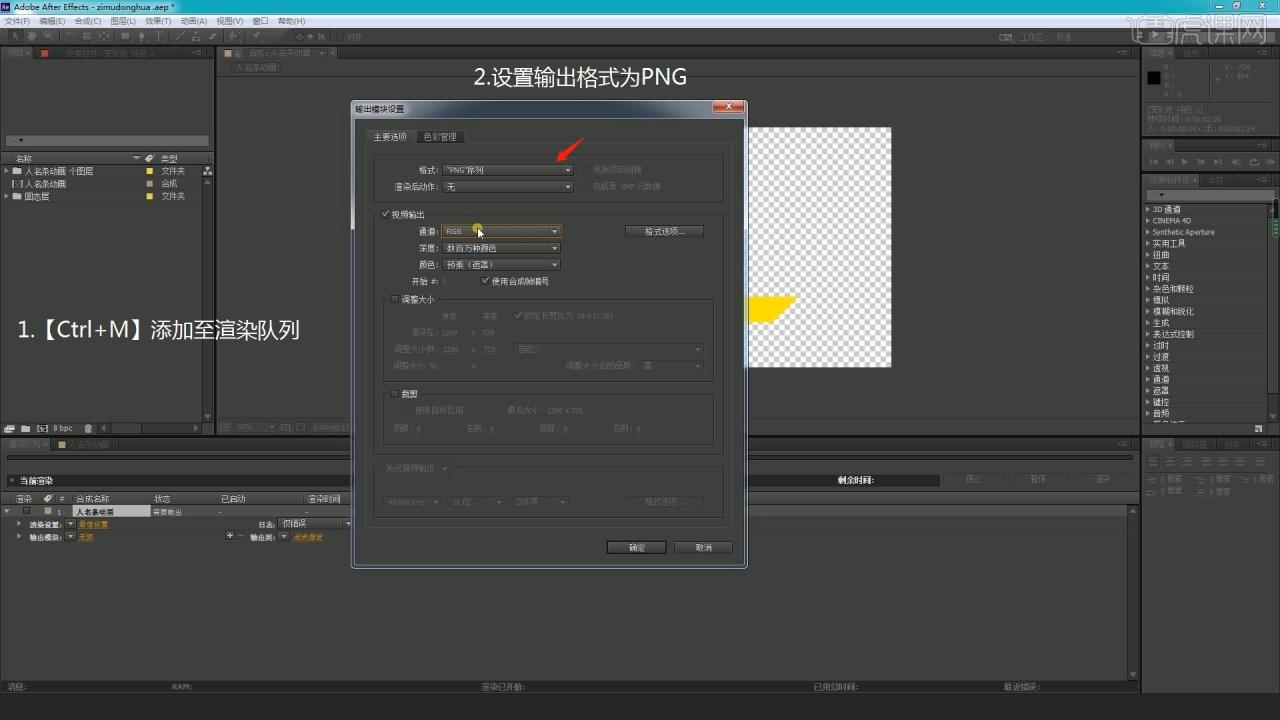This screenshot has height=720, width=1280.
Task: Click the black foreground swatch in Info panel
Action: 1154,77
